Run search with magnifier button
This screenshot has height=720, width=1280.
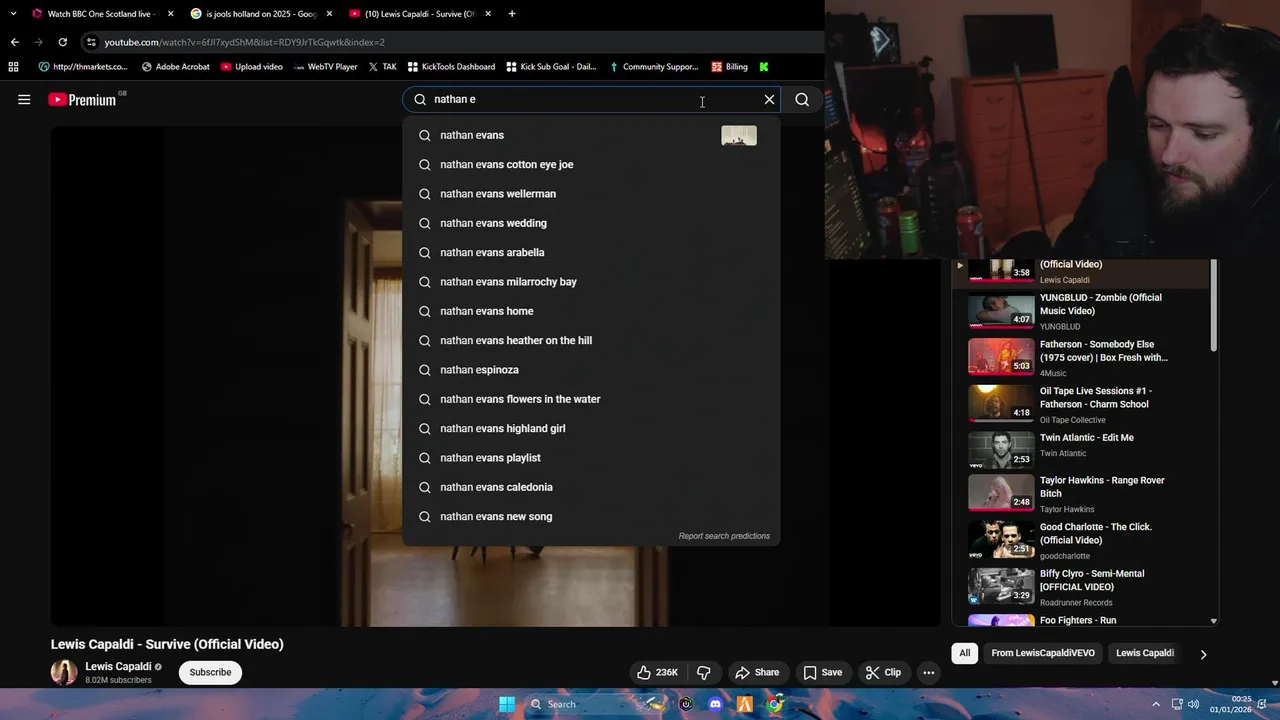[x=802, y=99]
